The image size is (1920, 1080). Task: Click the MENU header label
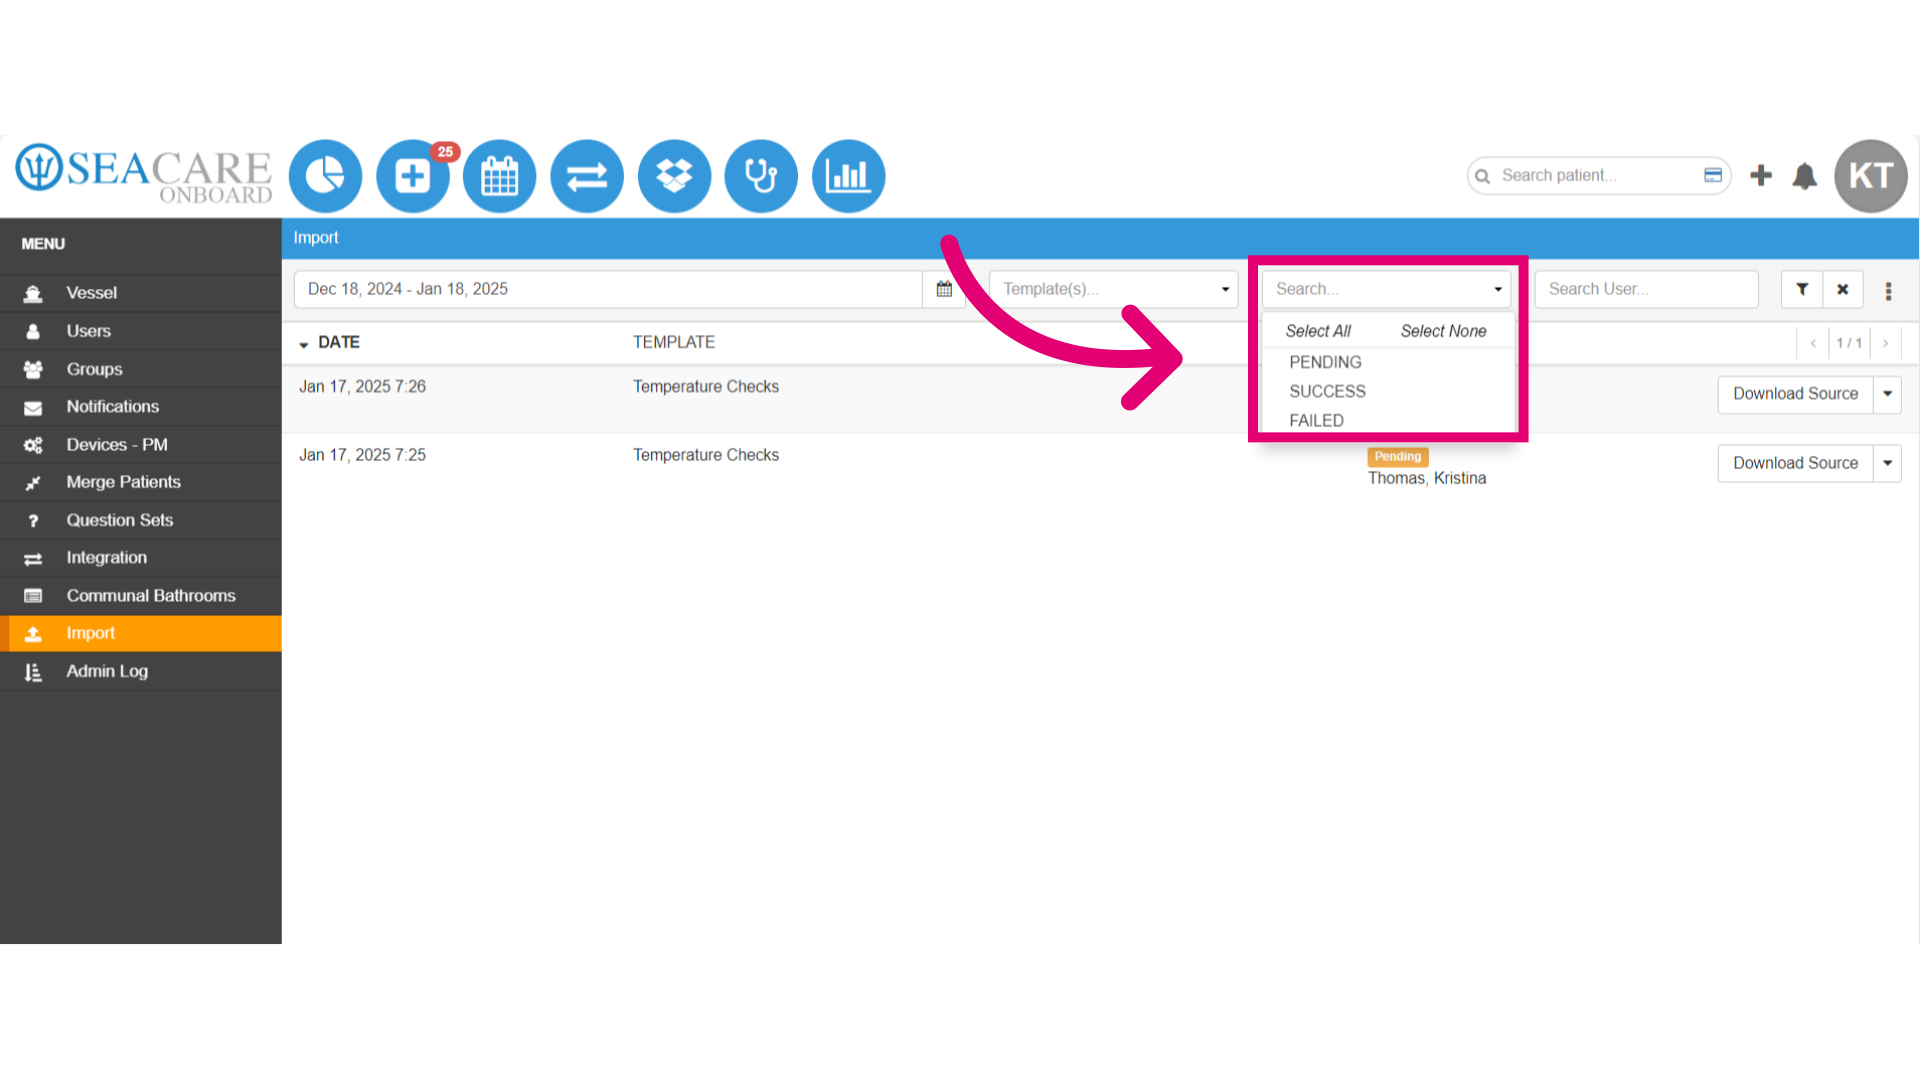tap(43, 244)
